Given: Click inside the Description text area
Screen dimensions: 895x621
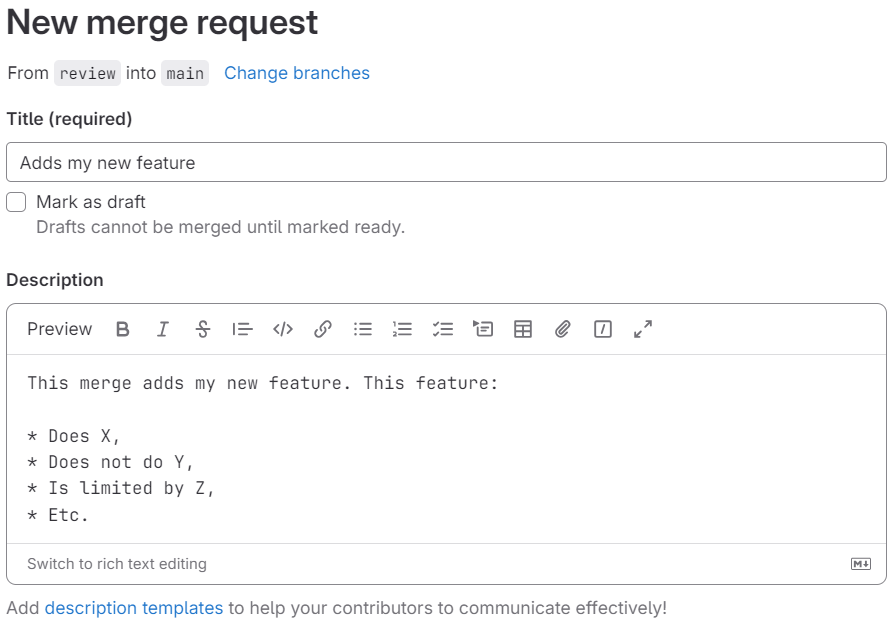Looking at the screenshot, I should pos(446,449).
